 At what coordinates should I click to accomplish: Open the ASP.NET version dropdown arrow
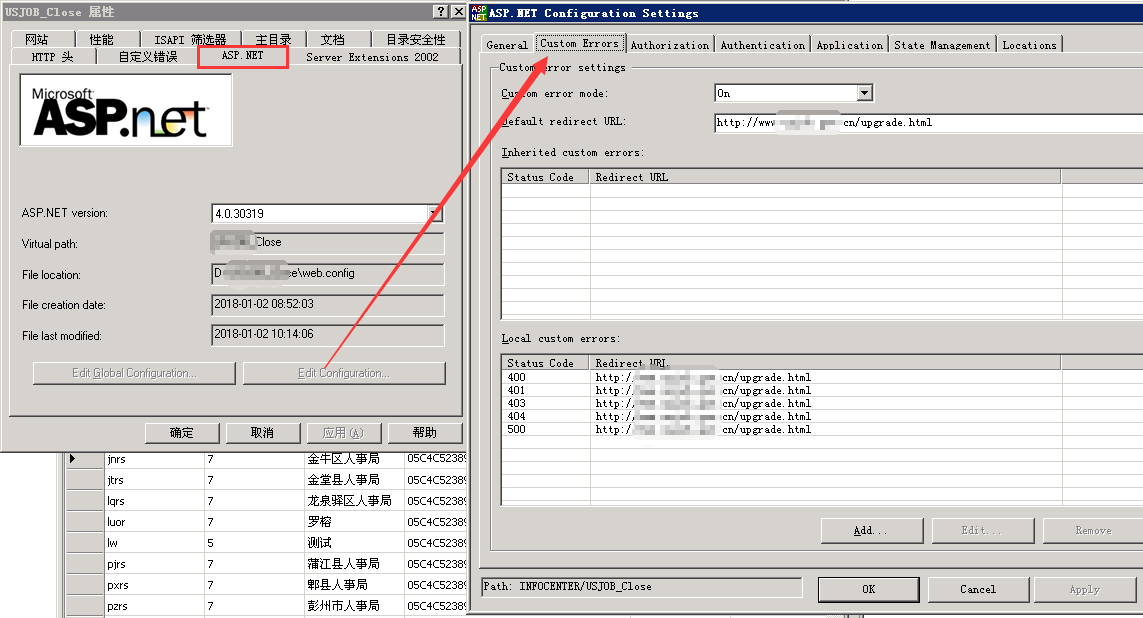[x=434, y=214]
